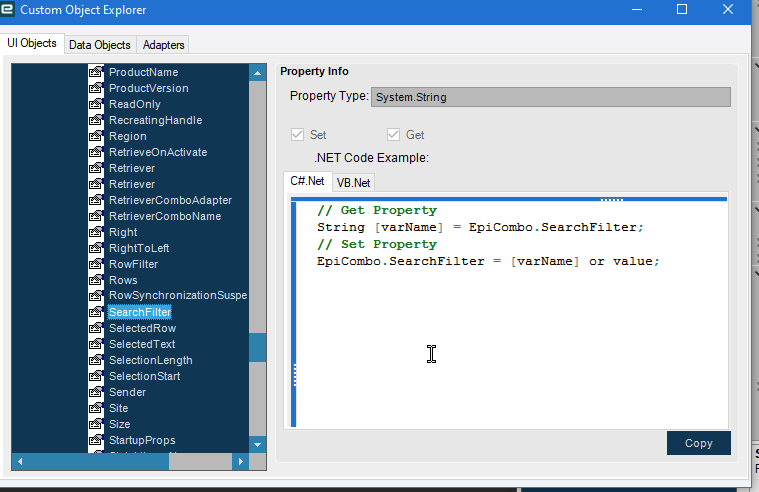Open the Data Objects tab
The height and width of the screenshot is (492, 759).
(x=100, y=45)
